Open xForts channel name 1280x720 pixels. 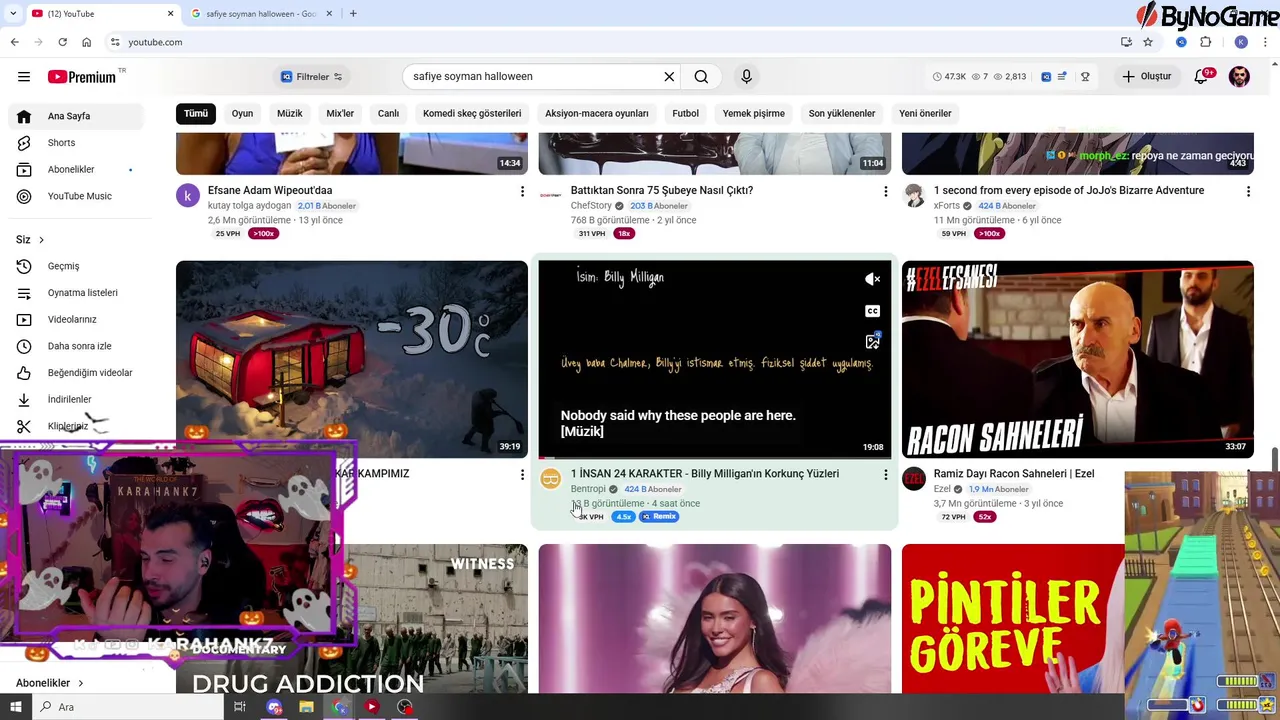[x=947, y=206]
